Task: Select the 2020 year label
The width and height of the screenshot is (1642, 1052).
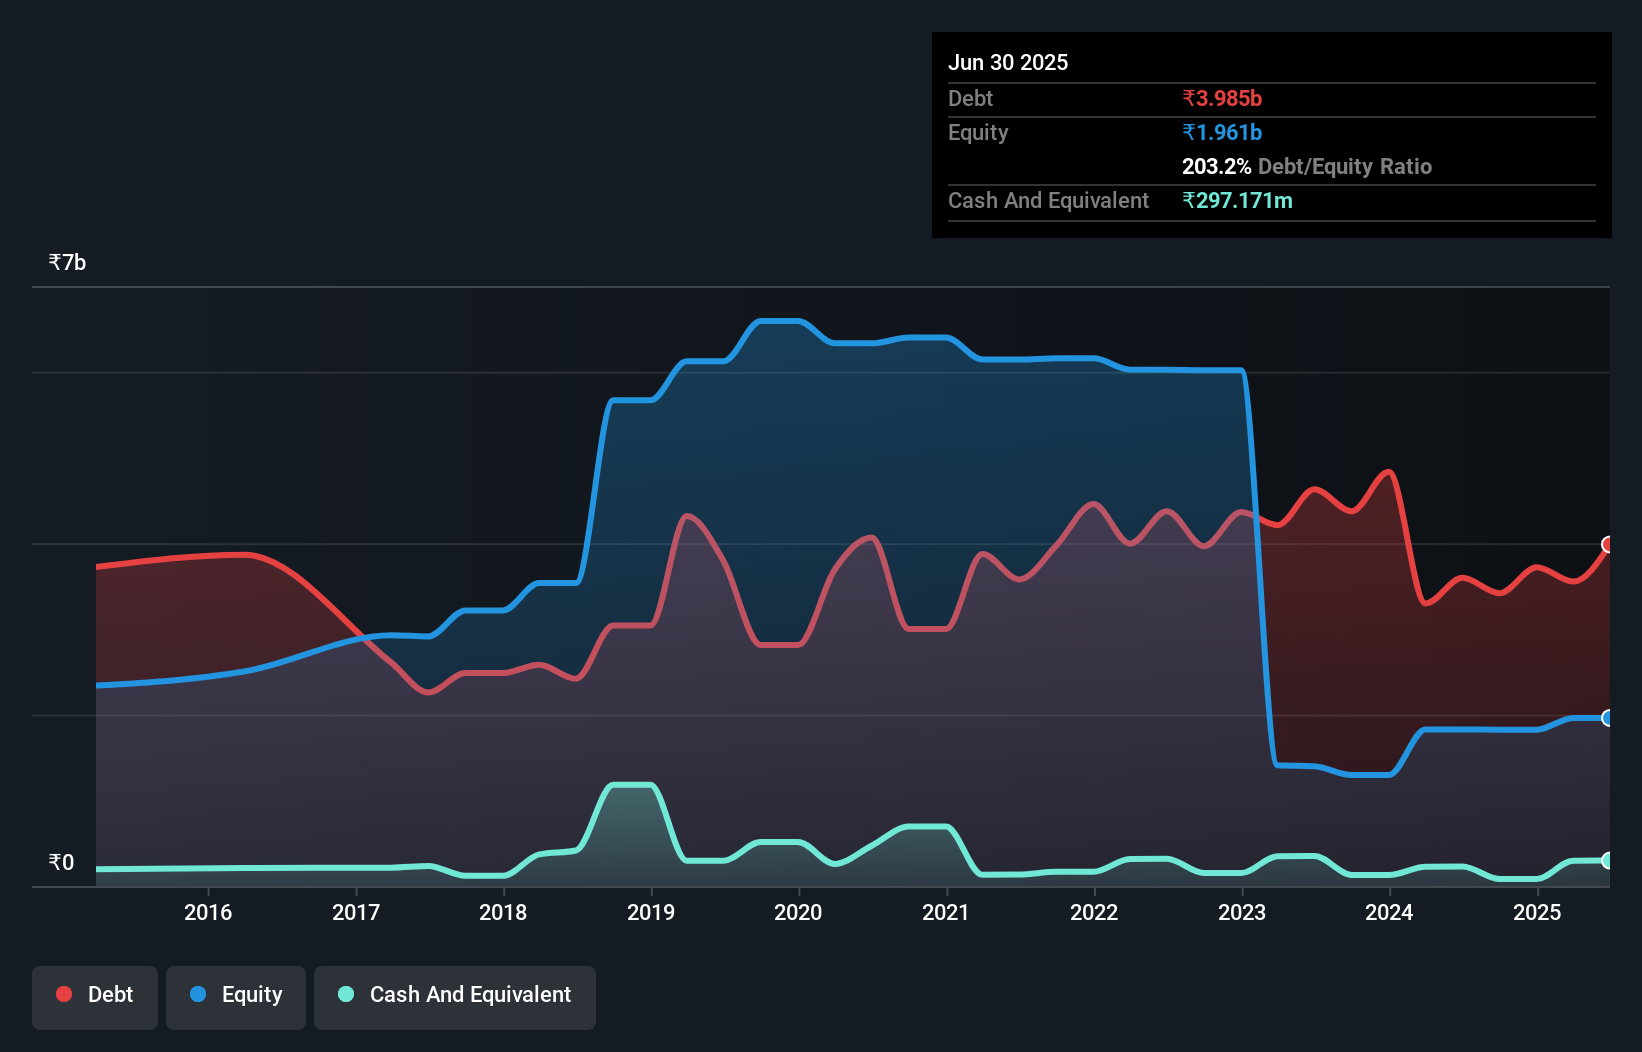Action: [x=797, y=912]
